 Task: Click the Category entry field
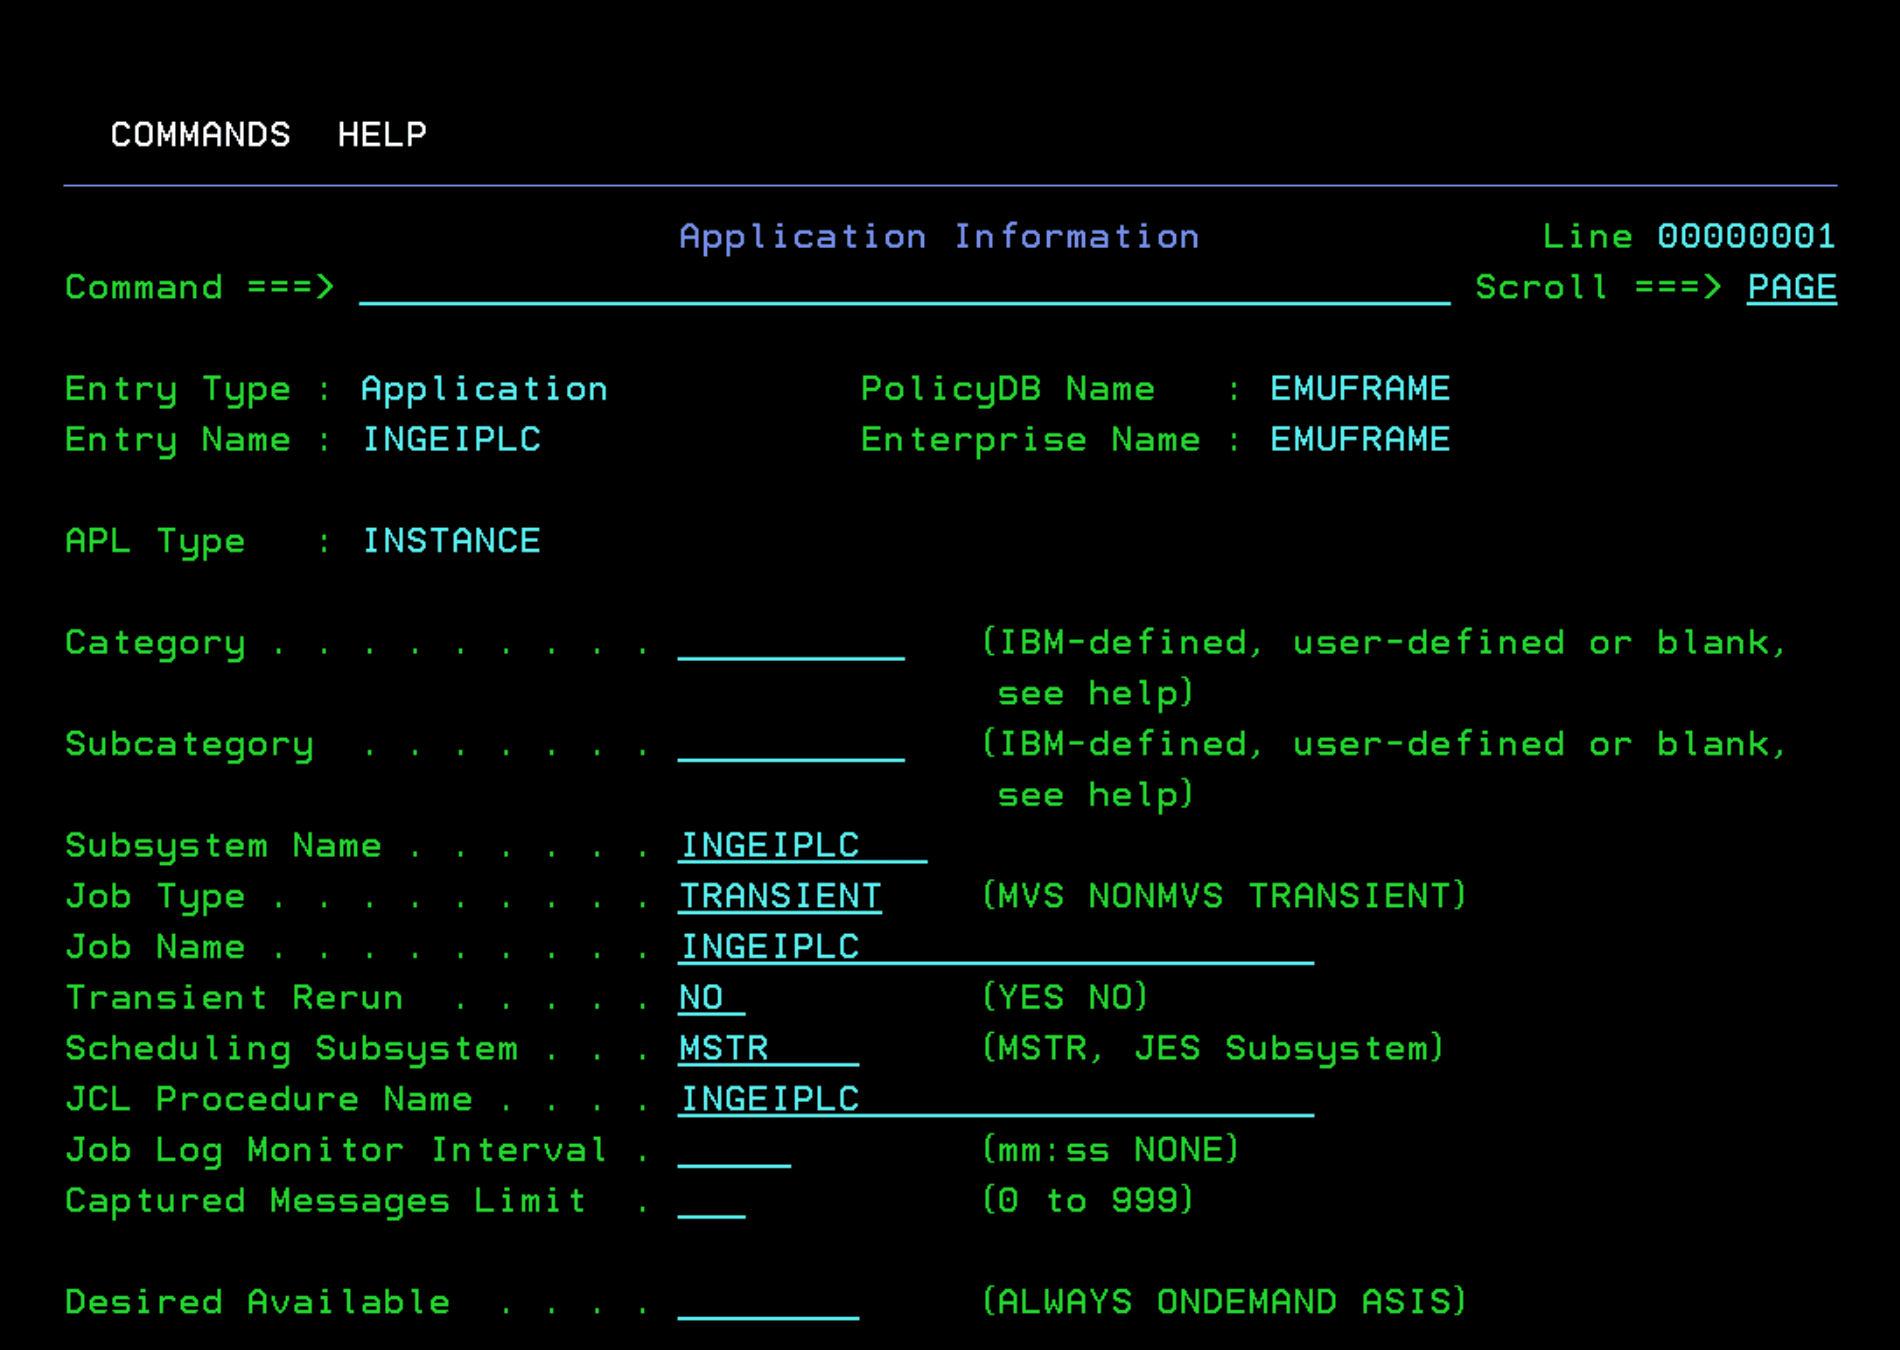[790, 645]
